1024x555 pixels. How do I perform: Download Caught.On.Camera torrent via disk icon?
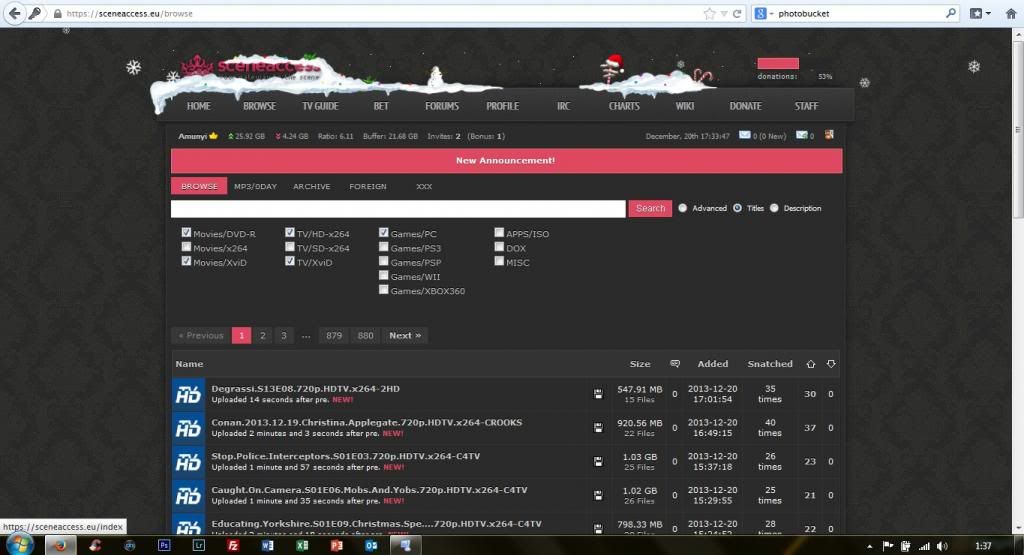598,496
